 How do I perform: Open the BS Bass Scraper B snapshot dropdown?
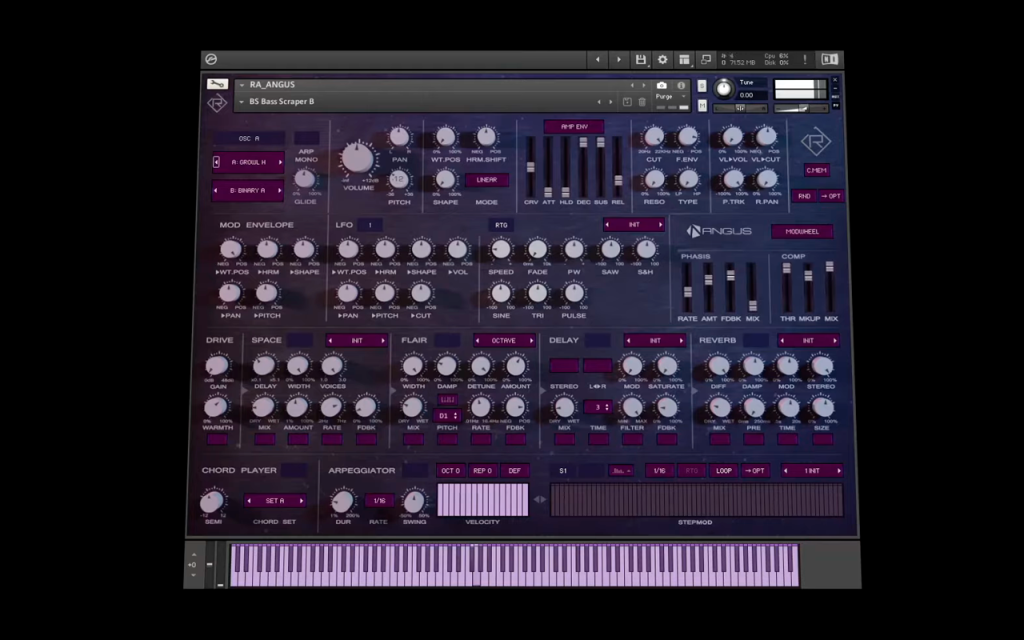coord(242,102)
